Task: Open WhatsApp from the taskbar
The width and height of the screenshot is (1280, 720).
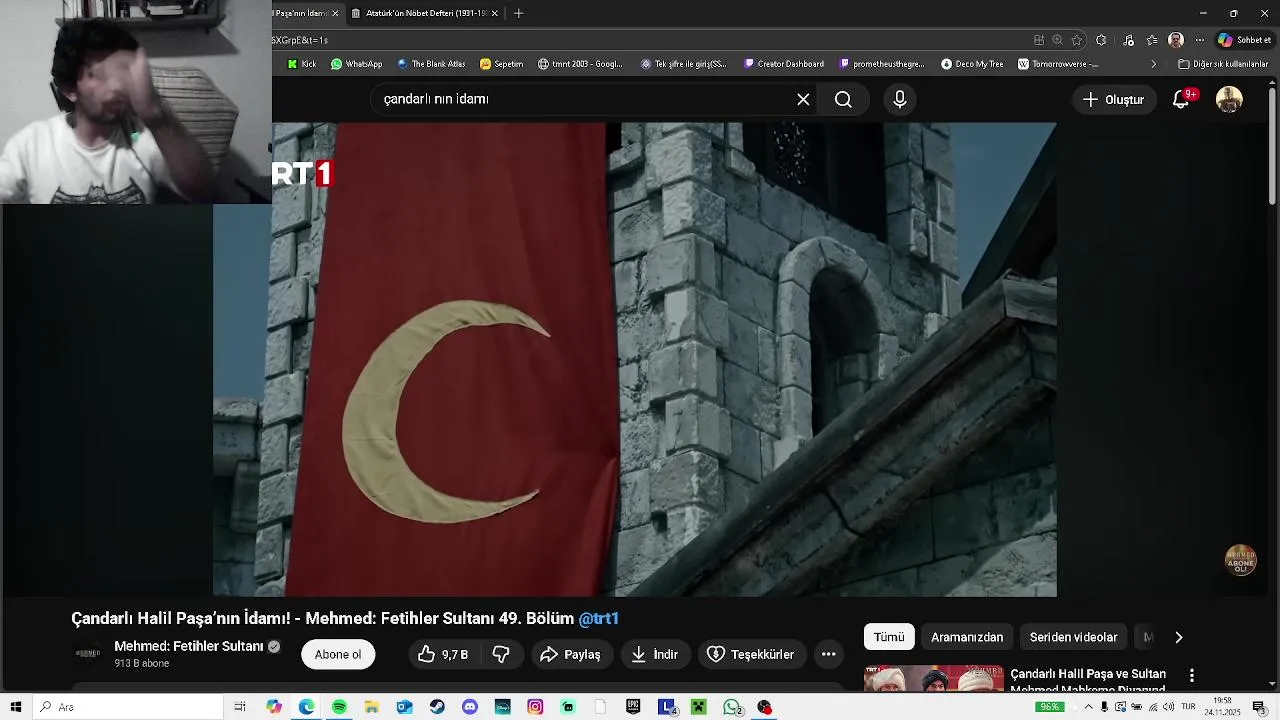Action: coord(732,707)
